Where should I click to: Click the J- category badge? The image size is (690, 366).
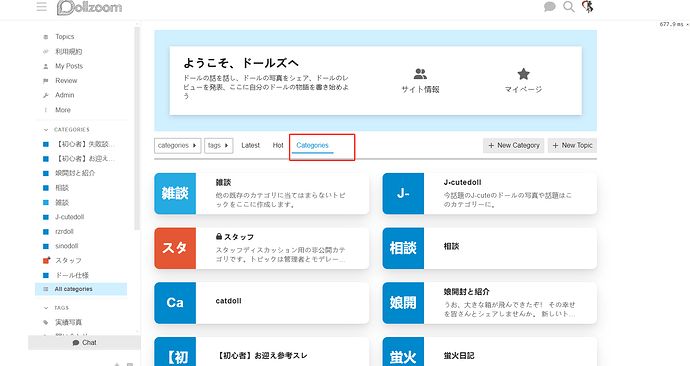[403, 194]
